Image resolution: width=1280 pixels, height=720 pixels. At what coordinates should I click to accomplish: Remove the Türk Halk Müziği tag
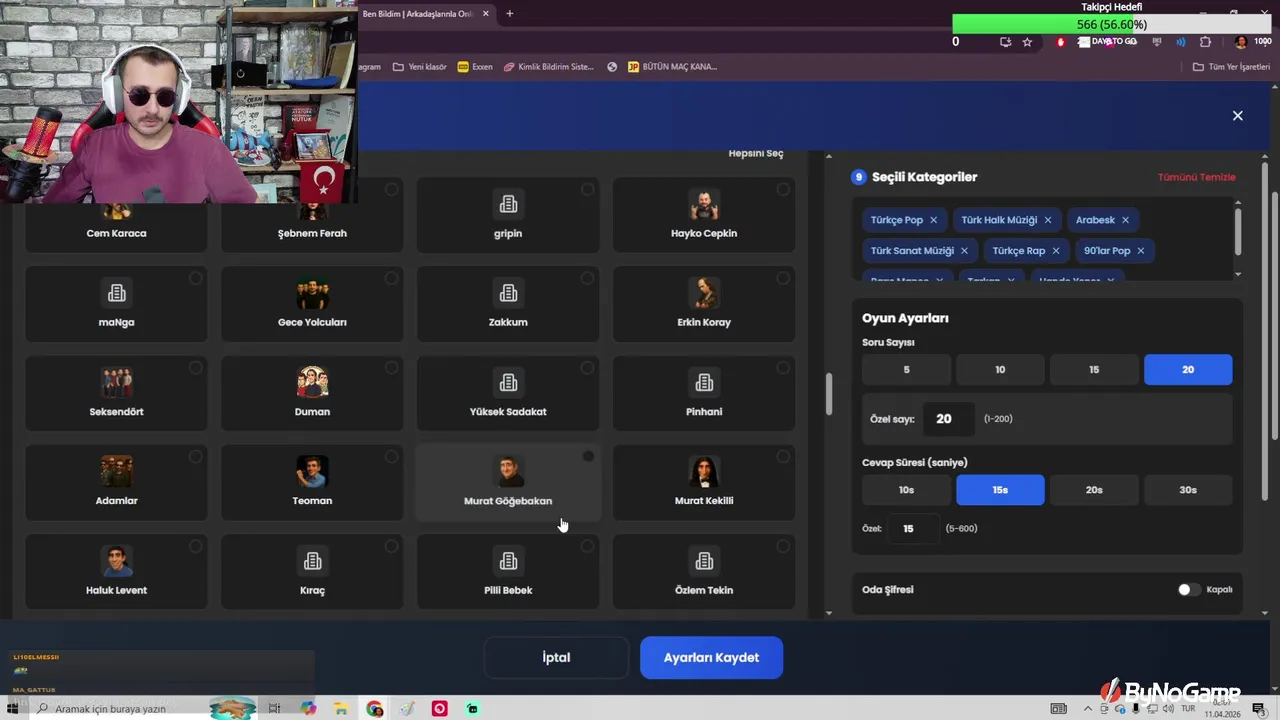point(1048,220)
